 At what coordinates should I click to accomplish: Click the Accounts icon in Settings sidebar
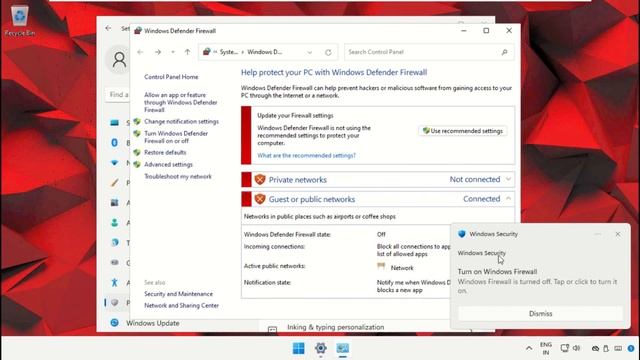click(115, 222)
